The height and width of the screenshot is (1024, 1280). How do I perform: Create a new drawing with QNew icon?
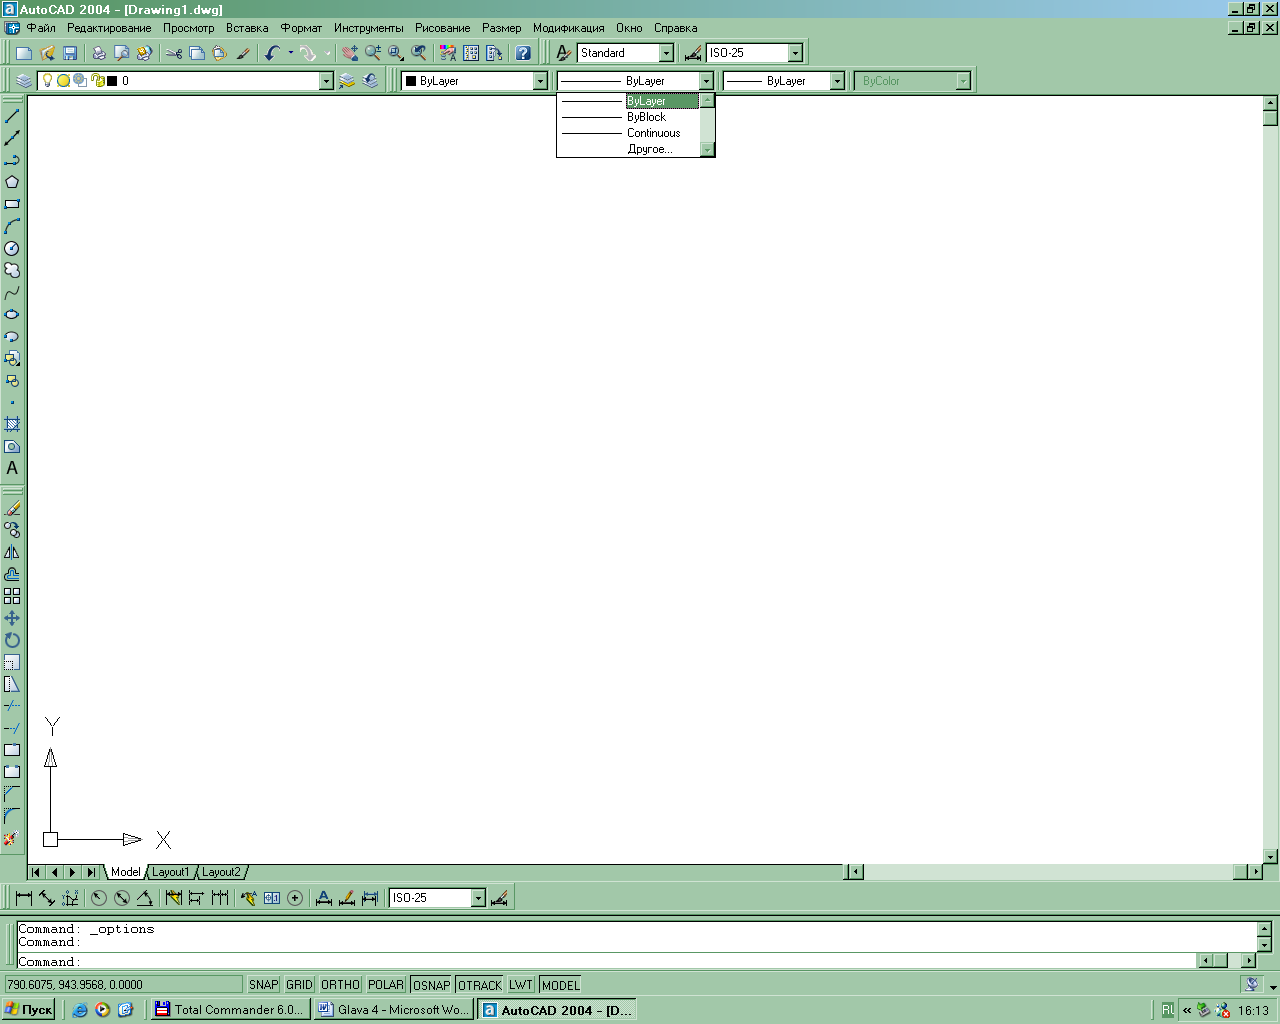coord(24,53)
